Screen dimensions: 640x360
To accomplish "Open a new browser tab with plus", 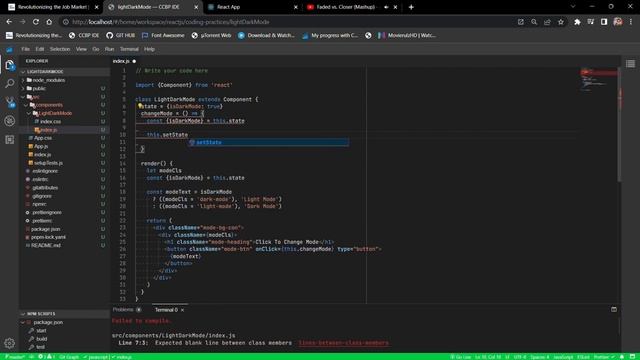I will [411, 7].
